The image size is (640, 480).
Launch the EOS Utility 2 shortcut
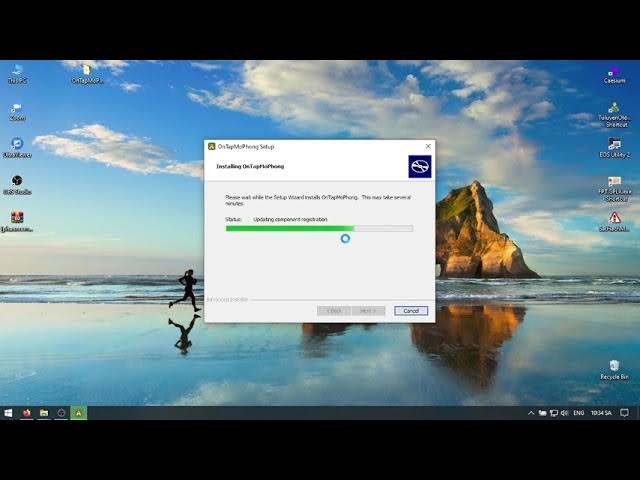click(614, 145)
